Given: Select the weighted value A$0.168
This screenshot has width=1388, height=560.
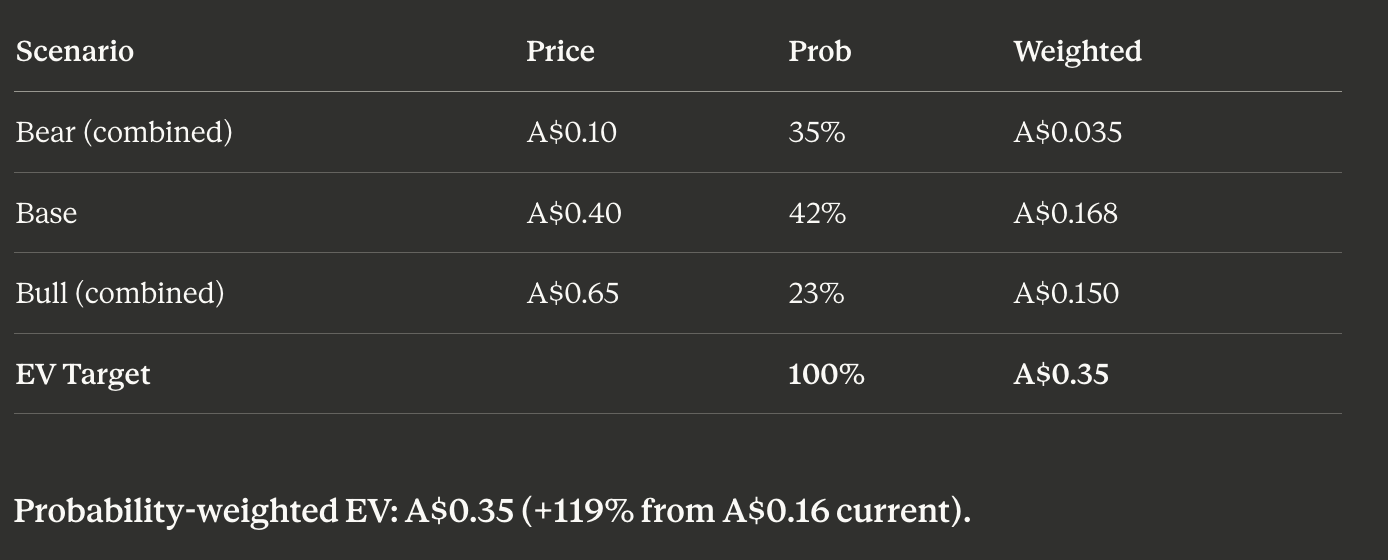Looking at the screenshot, I should coord(1065,213).
